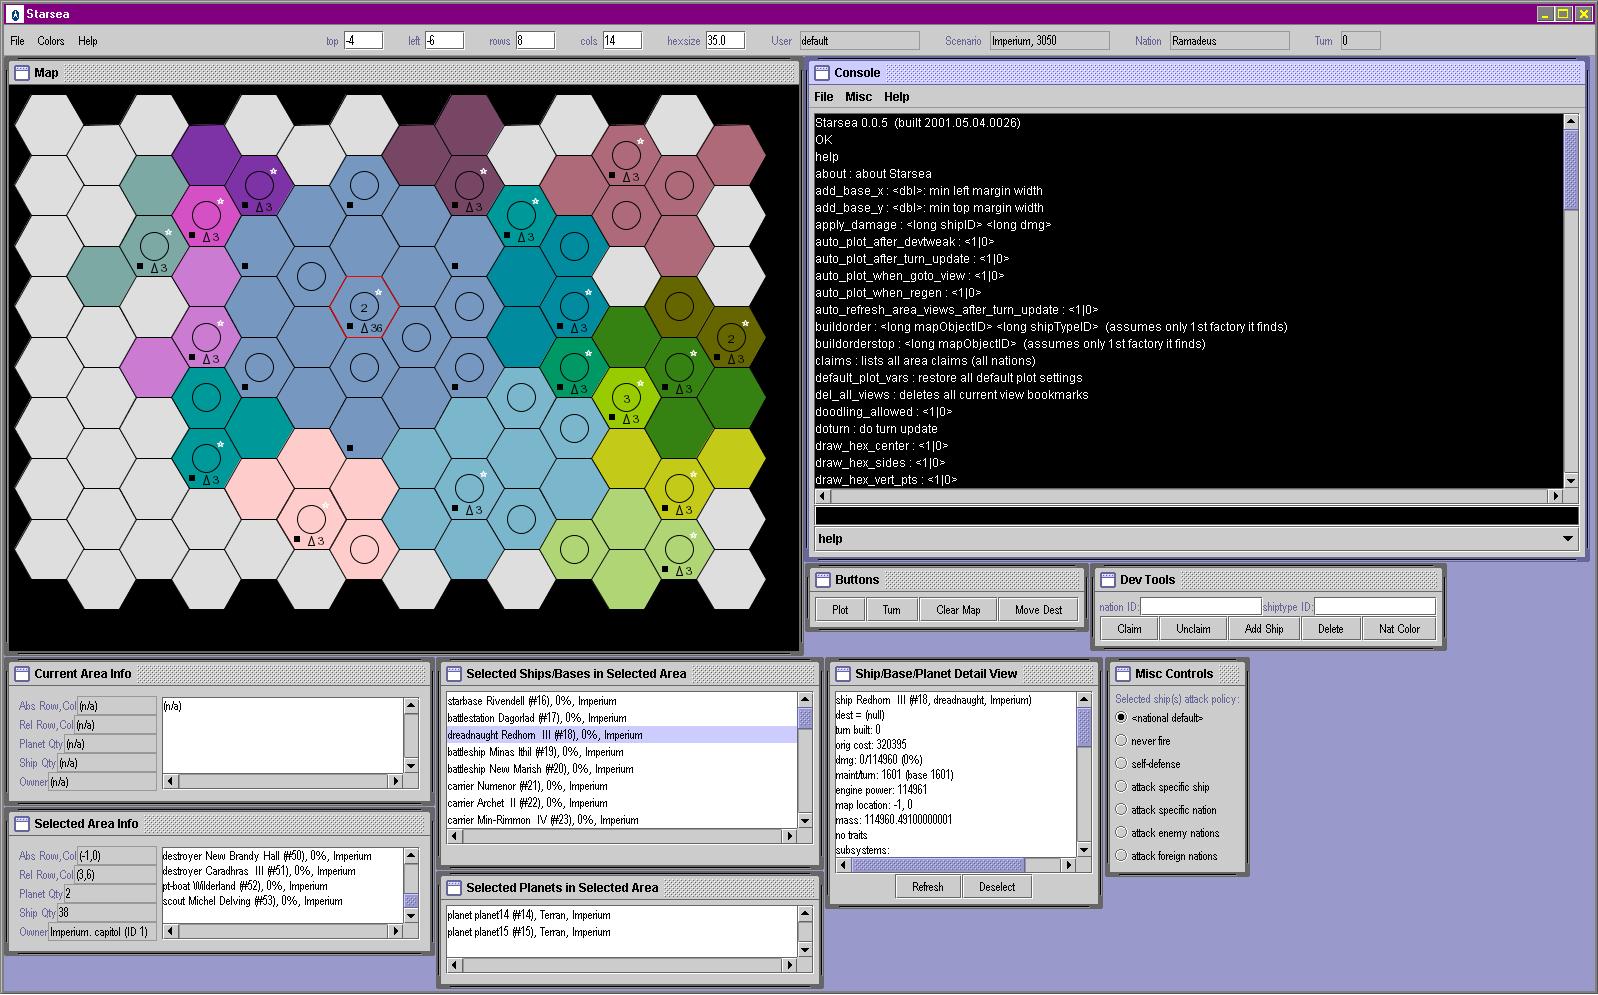
Task: Click the hexsize input field
Action: (x=725, y=41)
